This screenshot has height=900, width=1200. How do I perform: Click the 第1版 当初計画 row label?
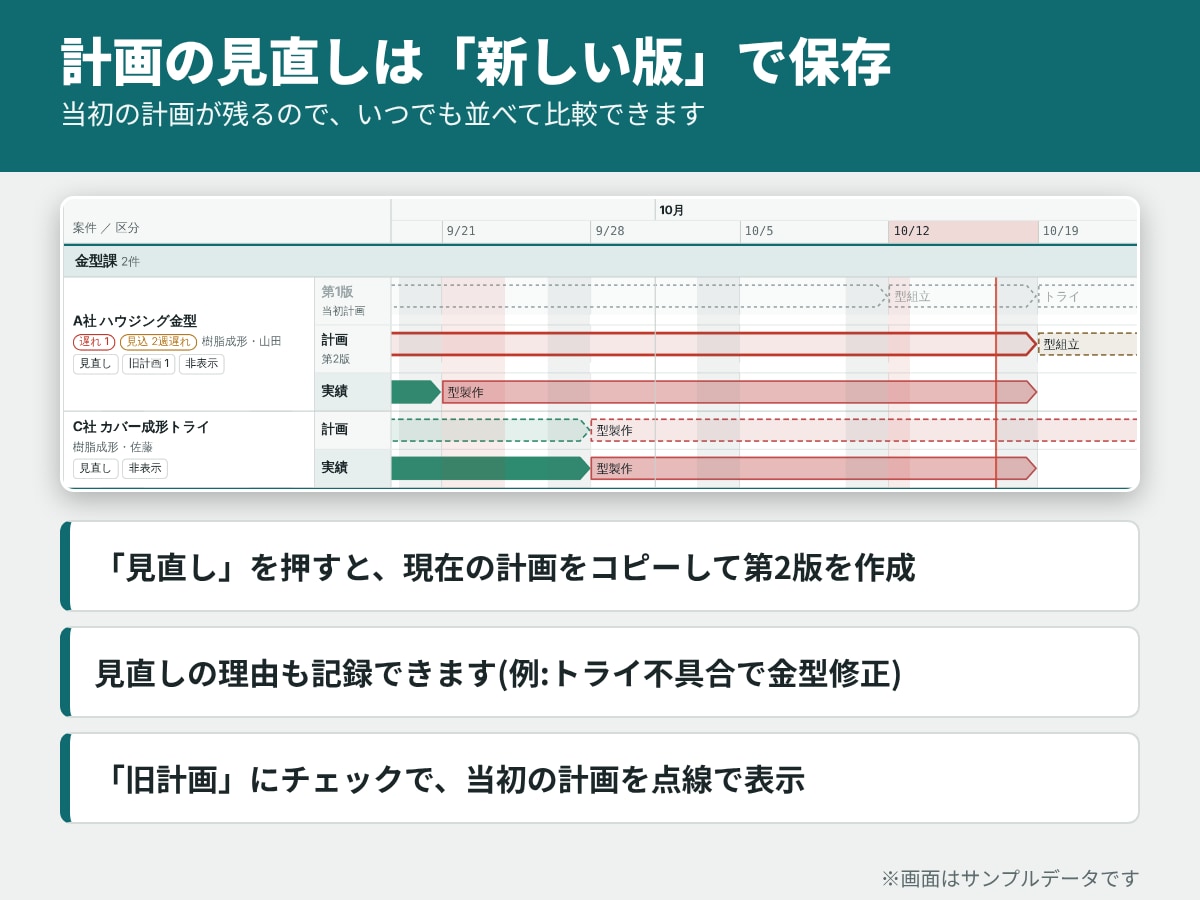(x=352, y=300)
